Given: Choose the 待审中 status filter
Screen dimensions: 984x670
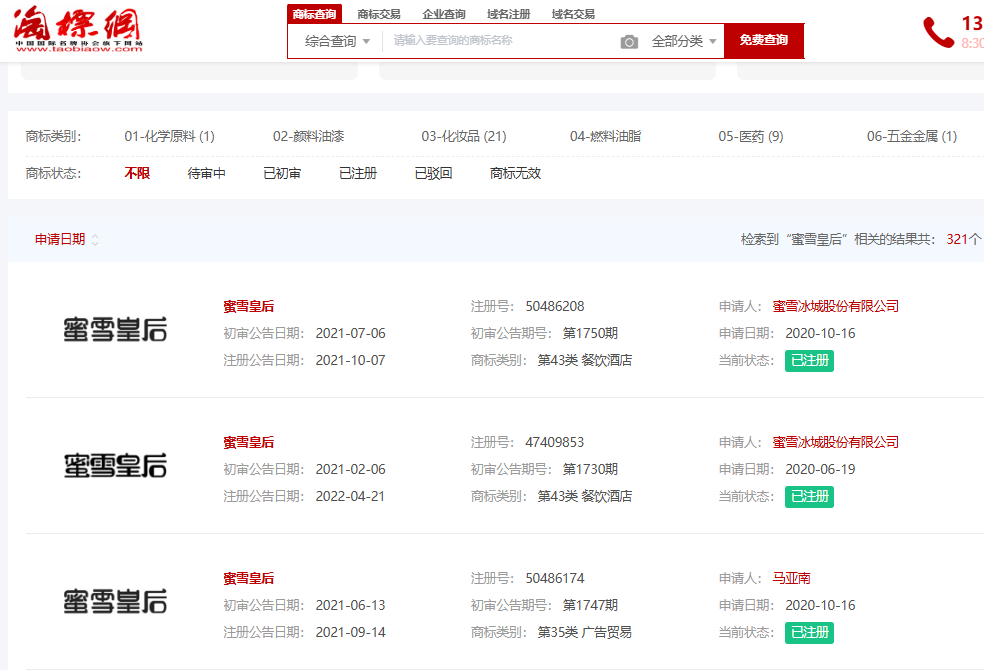Looking at the screenshot, I should (206, 173).
